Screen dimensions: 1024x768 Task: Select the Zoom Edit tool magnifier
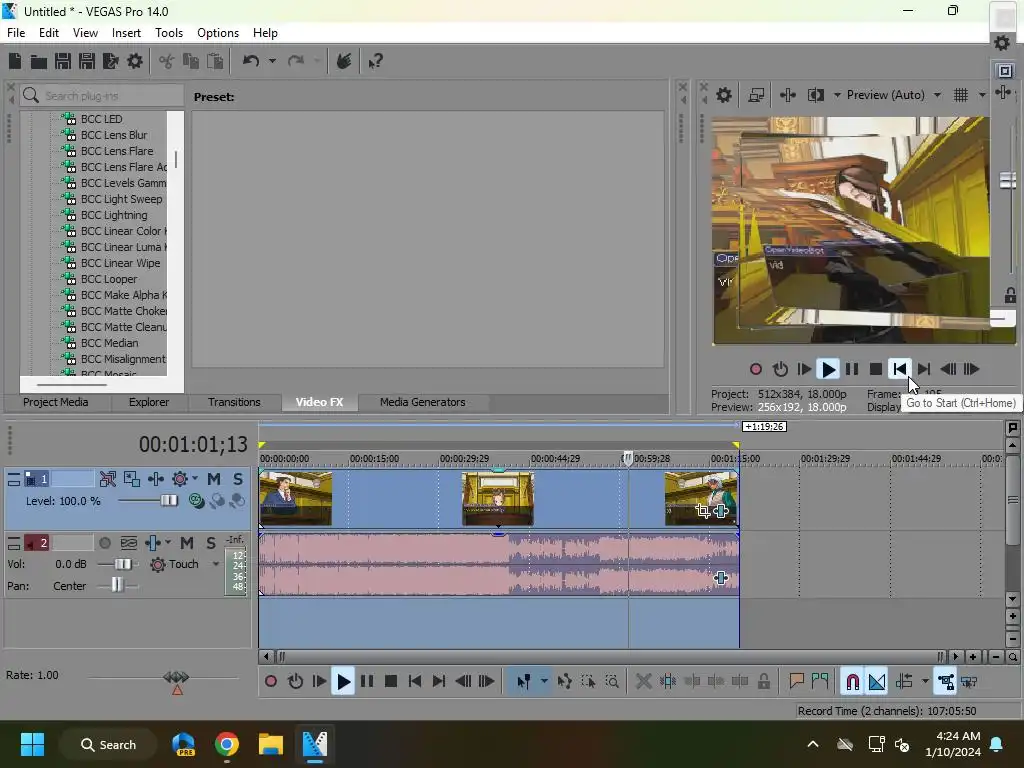coord(612,682)
